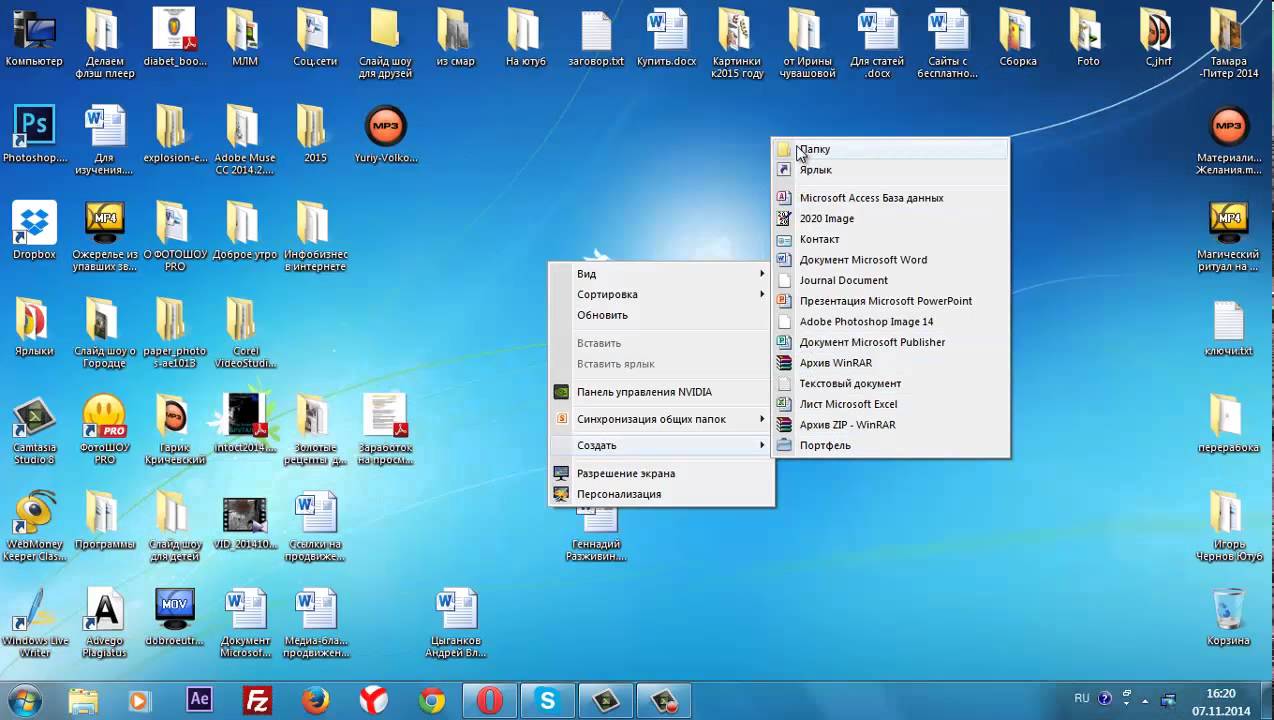Open the clock showing 16:20
The height and width of the screenshot is (720, 1274).
(x=1220, y=700)
